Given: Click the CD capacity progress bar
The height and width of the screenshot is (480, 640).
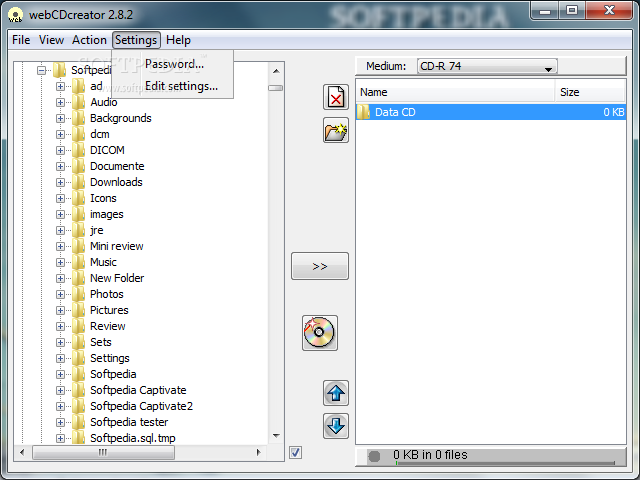Looking at the screenshot, I should (x=505, y=463).
